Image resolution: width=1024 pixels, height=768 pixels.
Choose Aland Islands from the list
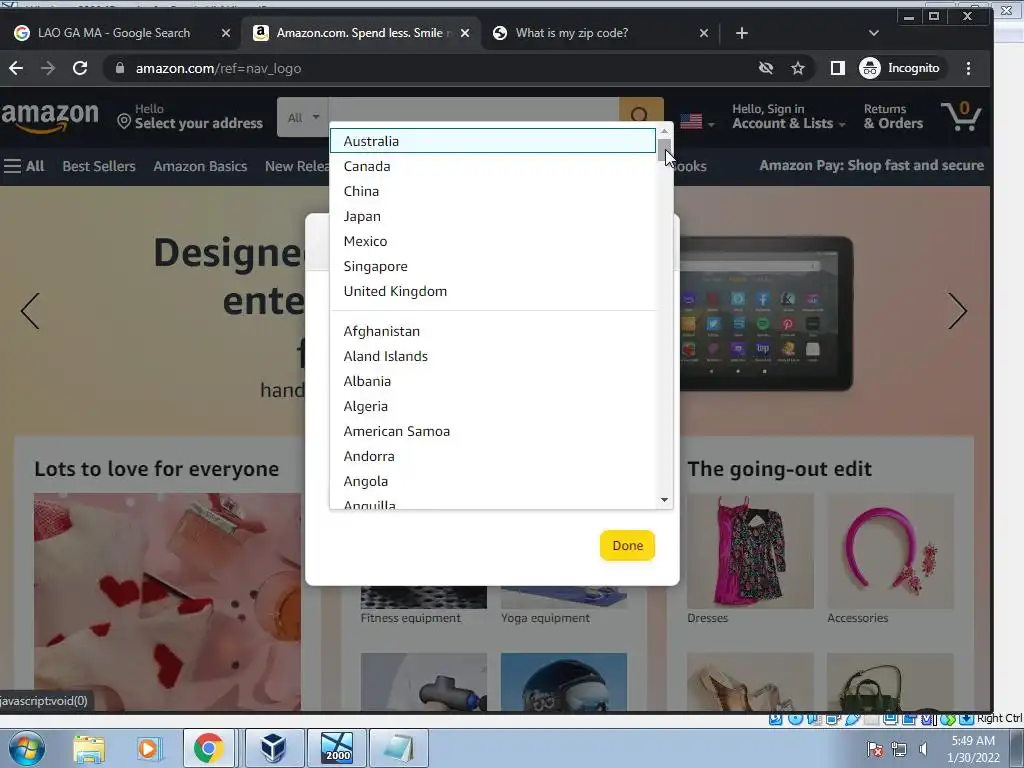point(492,356)
